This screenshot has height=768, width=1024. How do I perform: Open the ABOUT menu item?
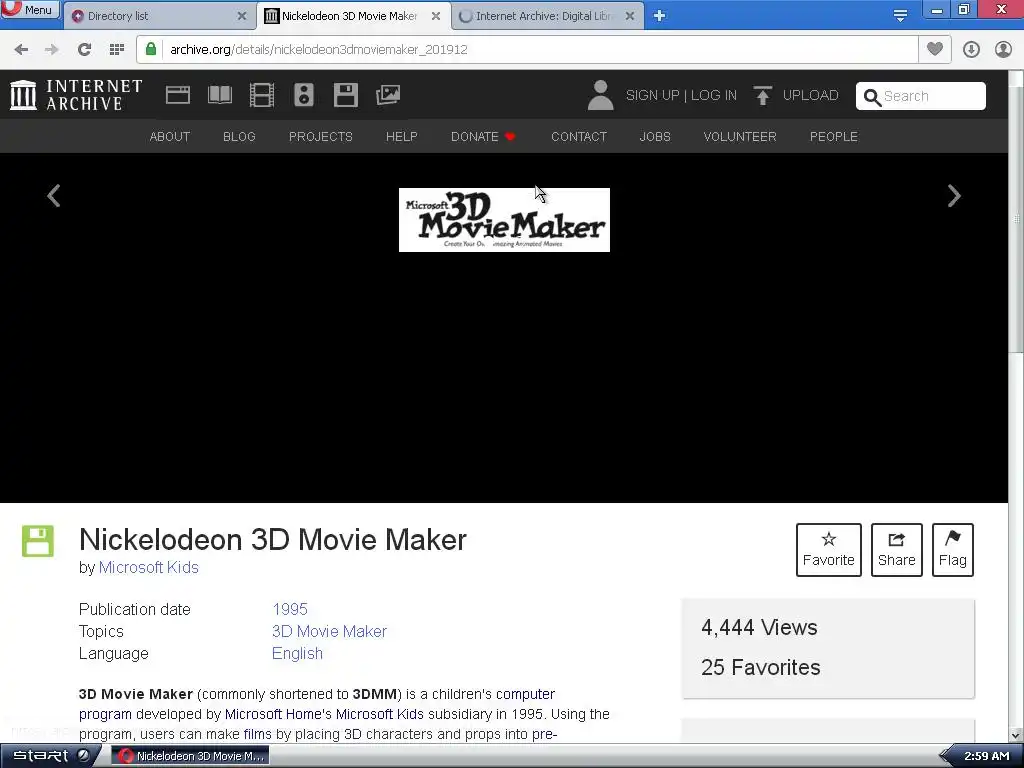[x=170, y=136]
